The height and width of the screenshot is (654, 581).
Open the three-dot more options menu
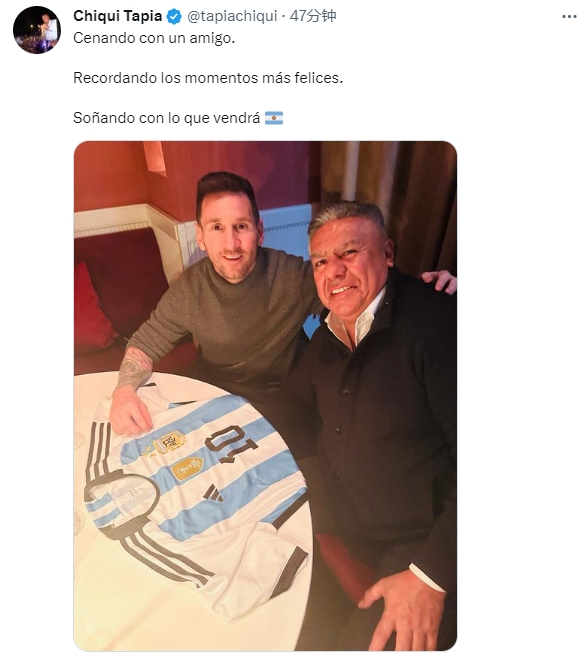(x=569, y=17)
